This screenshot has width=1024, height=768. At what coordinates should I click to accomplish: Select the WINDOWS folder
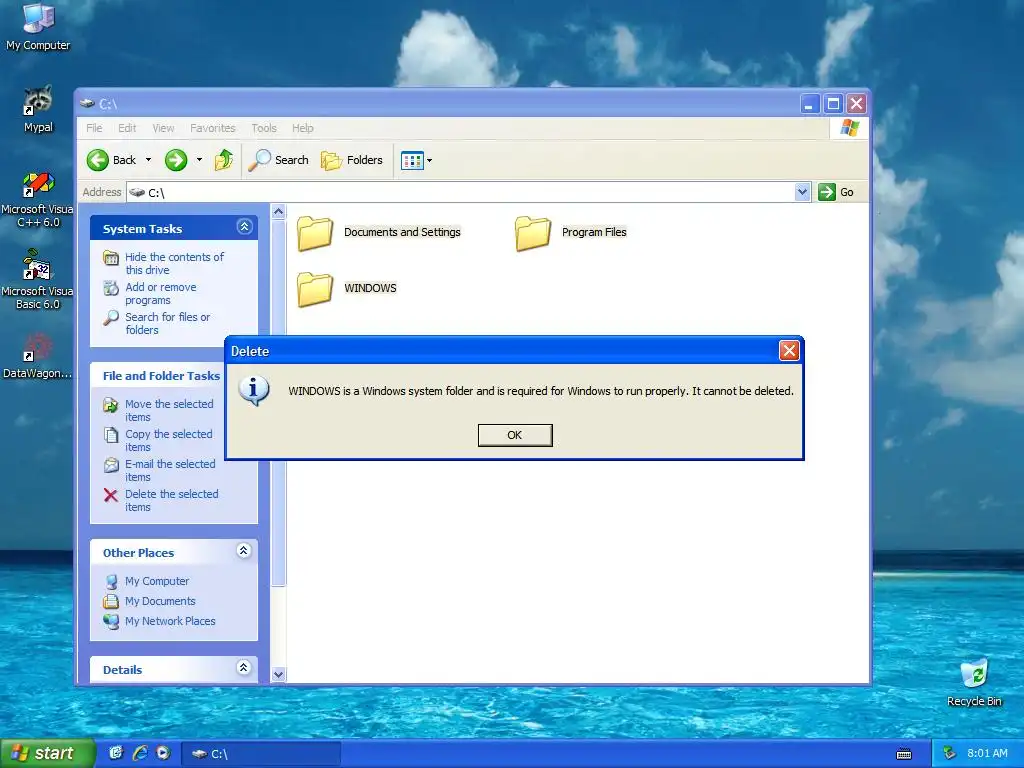coord(347,289)
